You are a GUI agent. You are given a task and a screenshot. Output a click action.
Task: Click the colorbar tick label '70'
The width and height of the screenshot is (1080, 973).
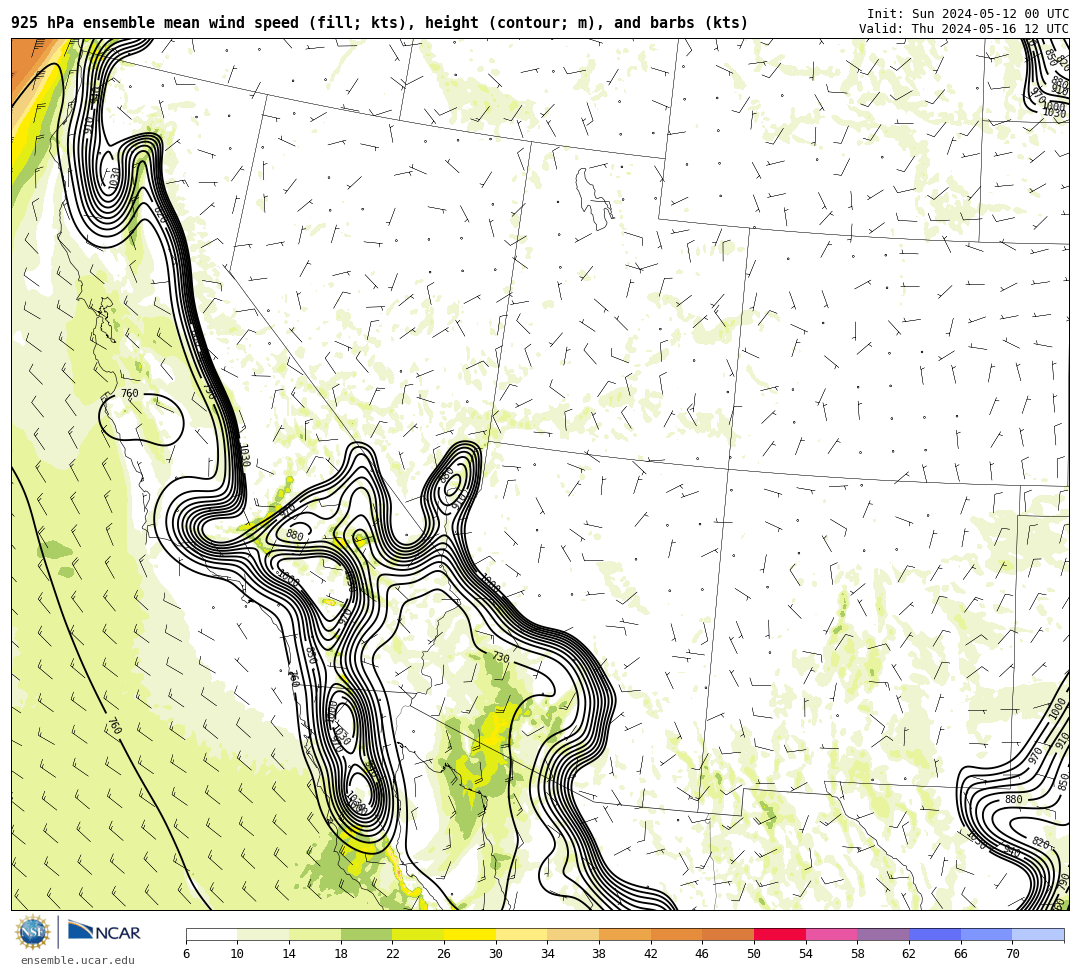1012,954
